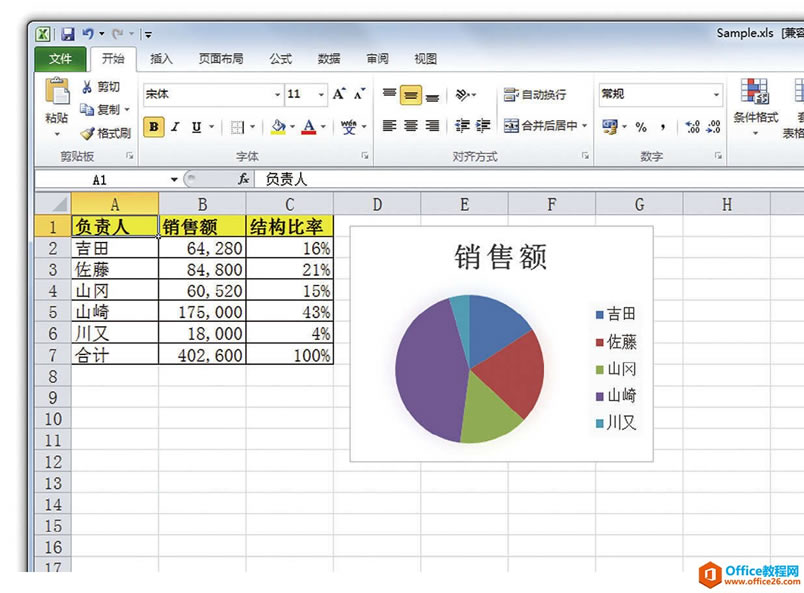Open underline style dropdown arrow

[211, 127]
